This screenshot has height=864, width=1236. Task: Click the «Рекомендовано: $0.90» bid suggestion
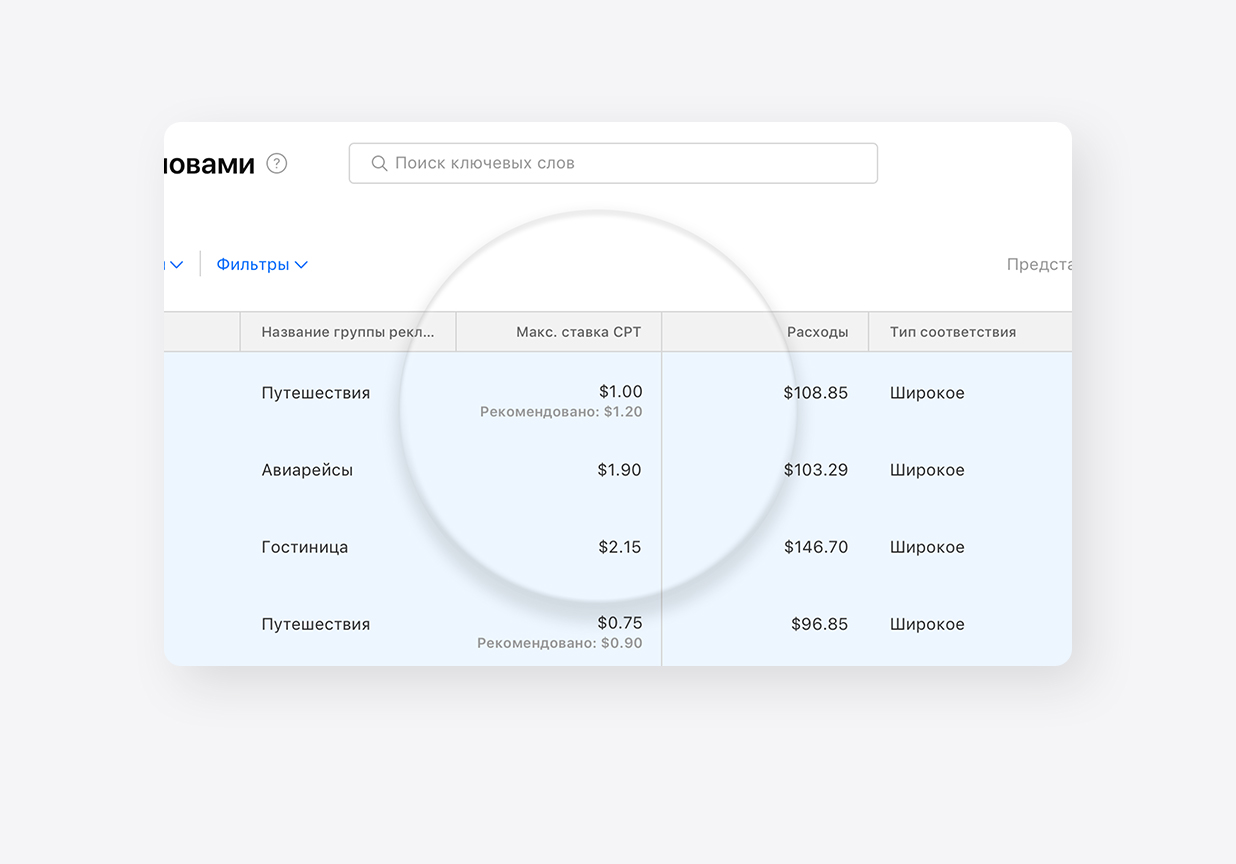(x=560, y=643)
